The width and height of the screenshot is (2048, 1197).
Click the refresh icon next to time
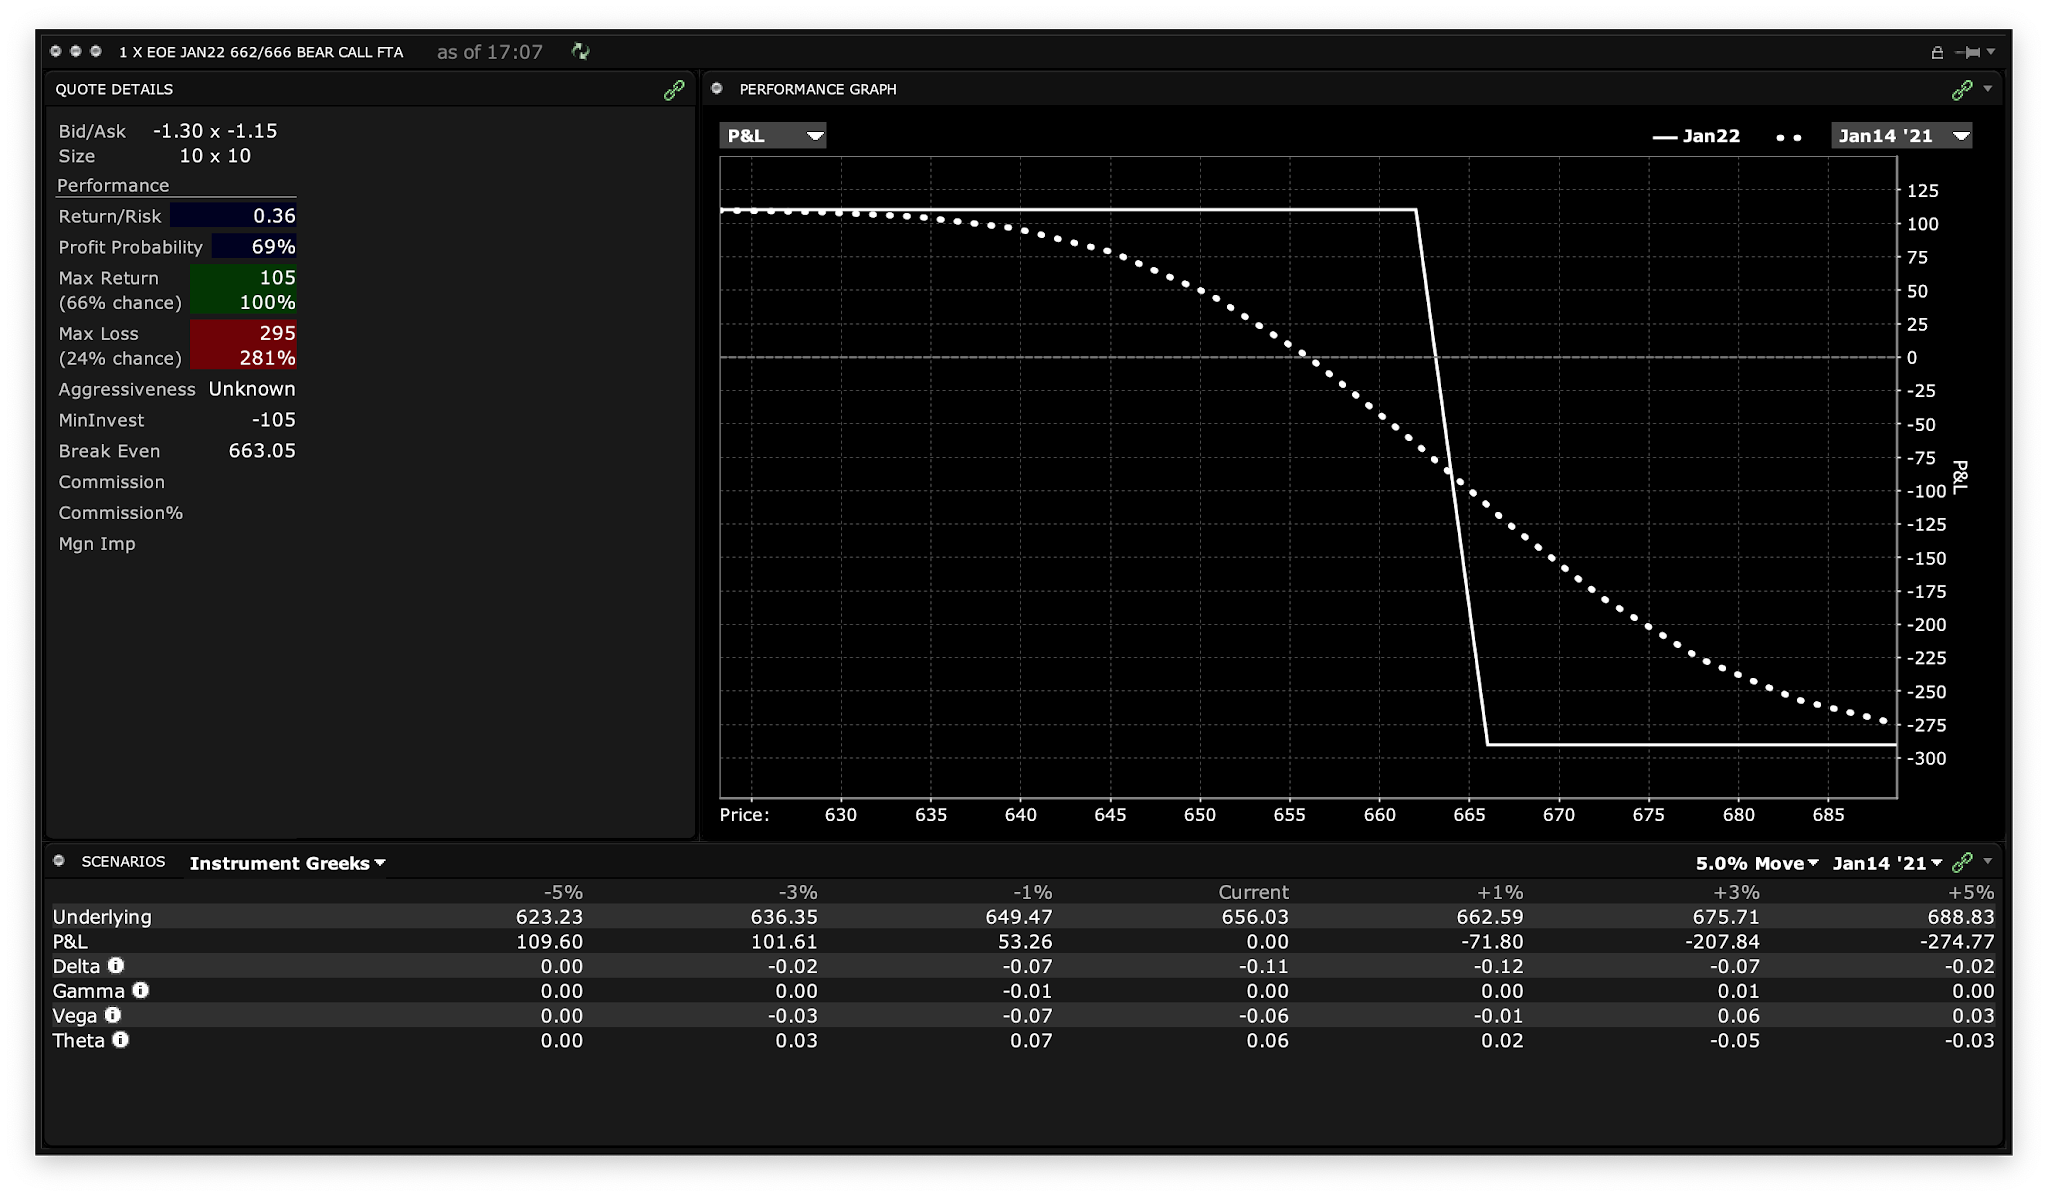click(x=580, y=51)
